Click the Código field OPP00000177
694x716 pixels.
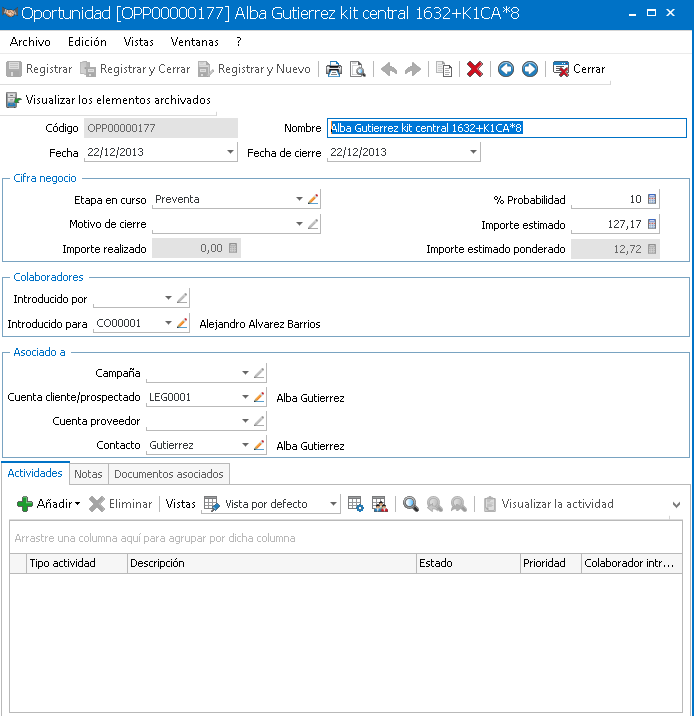pos(161,128)
